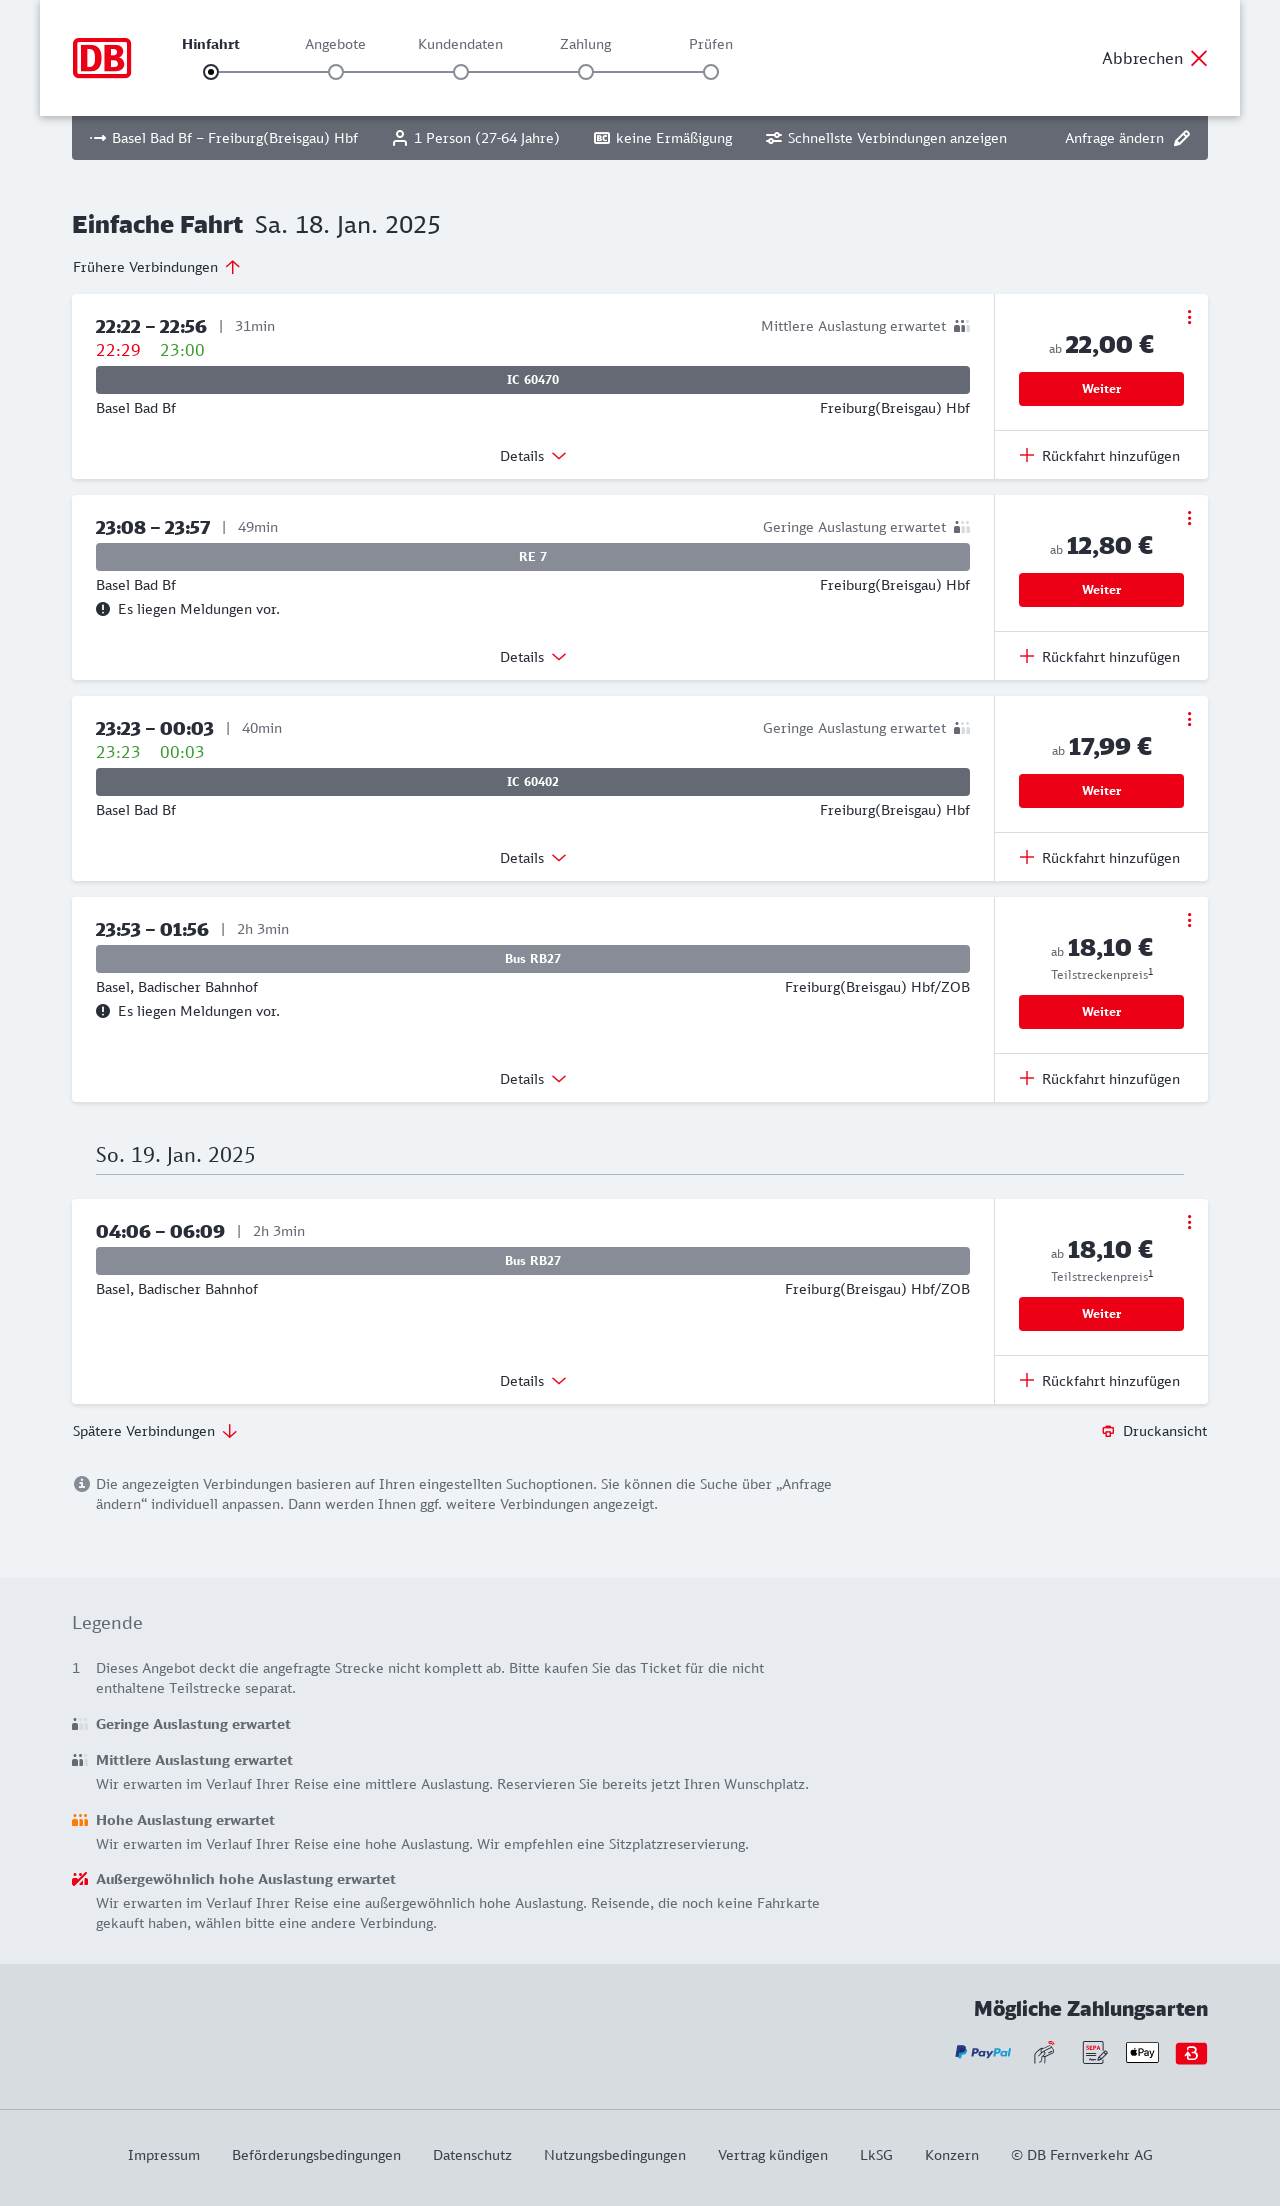Image resolution: width=1280 pixels, height=2206 pixels.
Task: Expand Details for the 04:06 bus connection
Action: pos(533,1381)
